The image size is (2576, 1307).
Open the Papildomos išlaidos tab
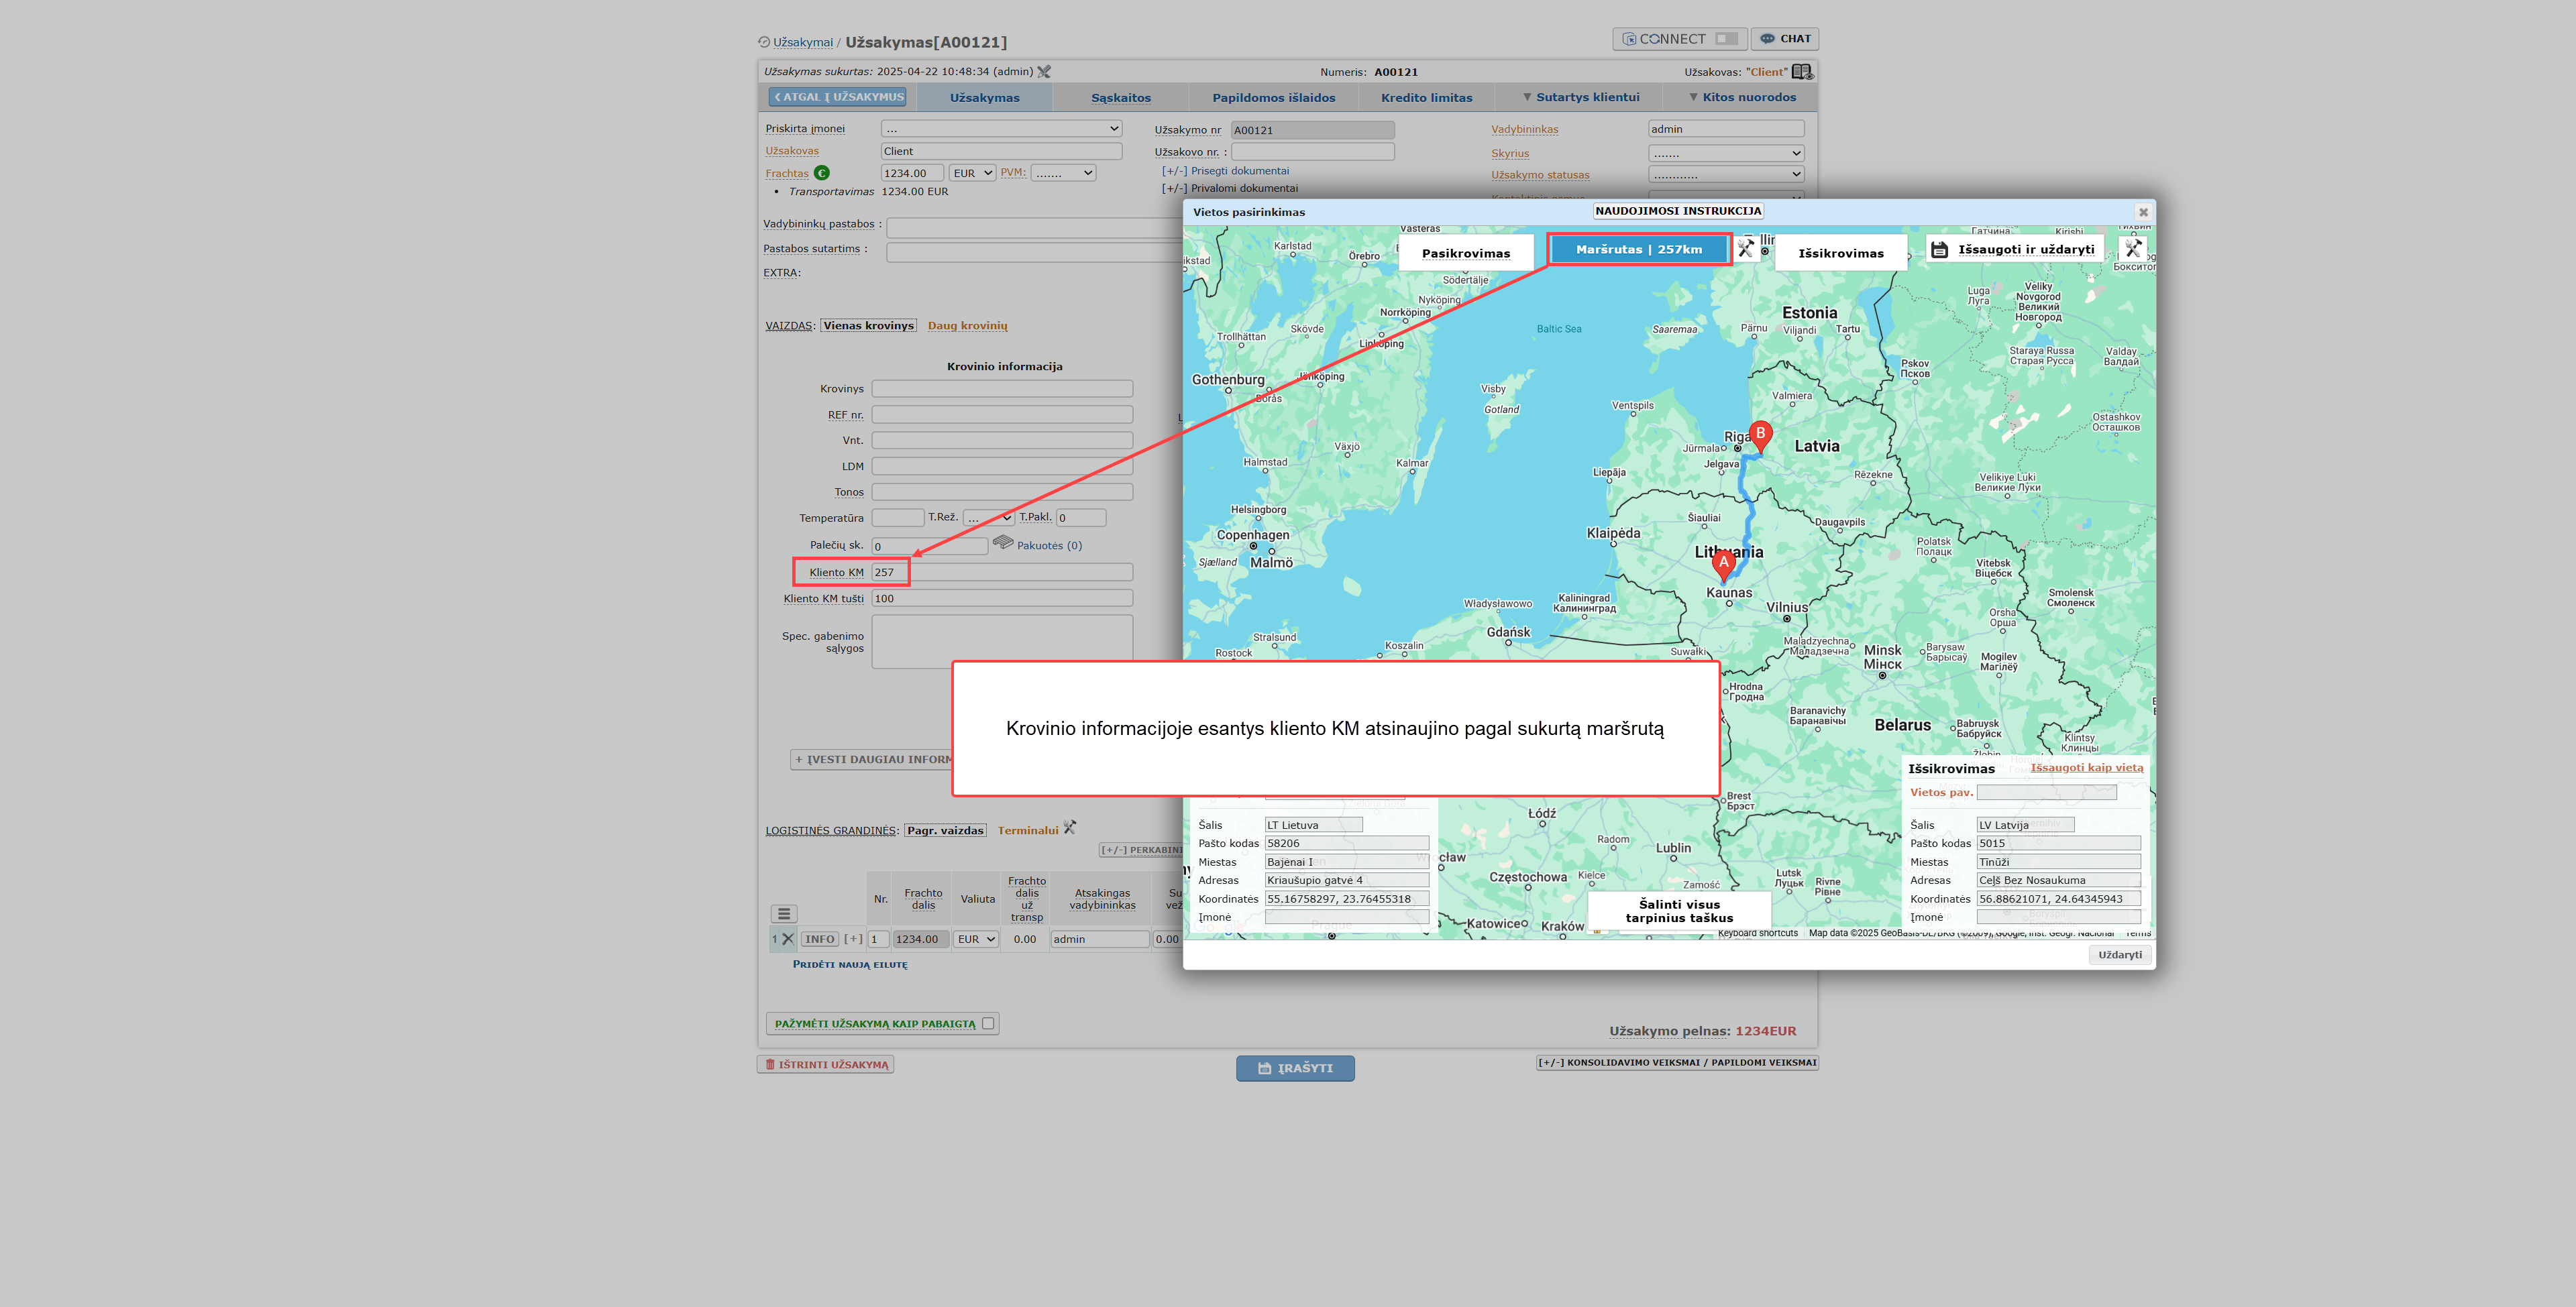coord(1274,98)
